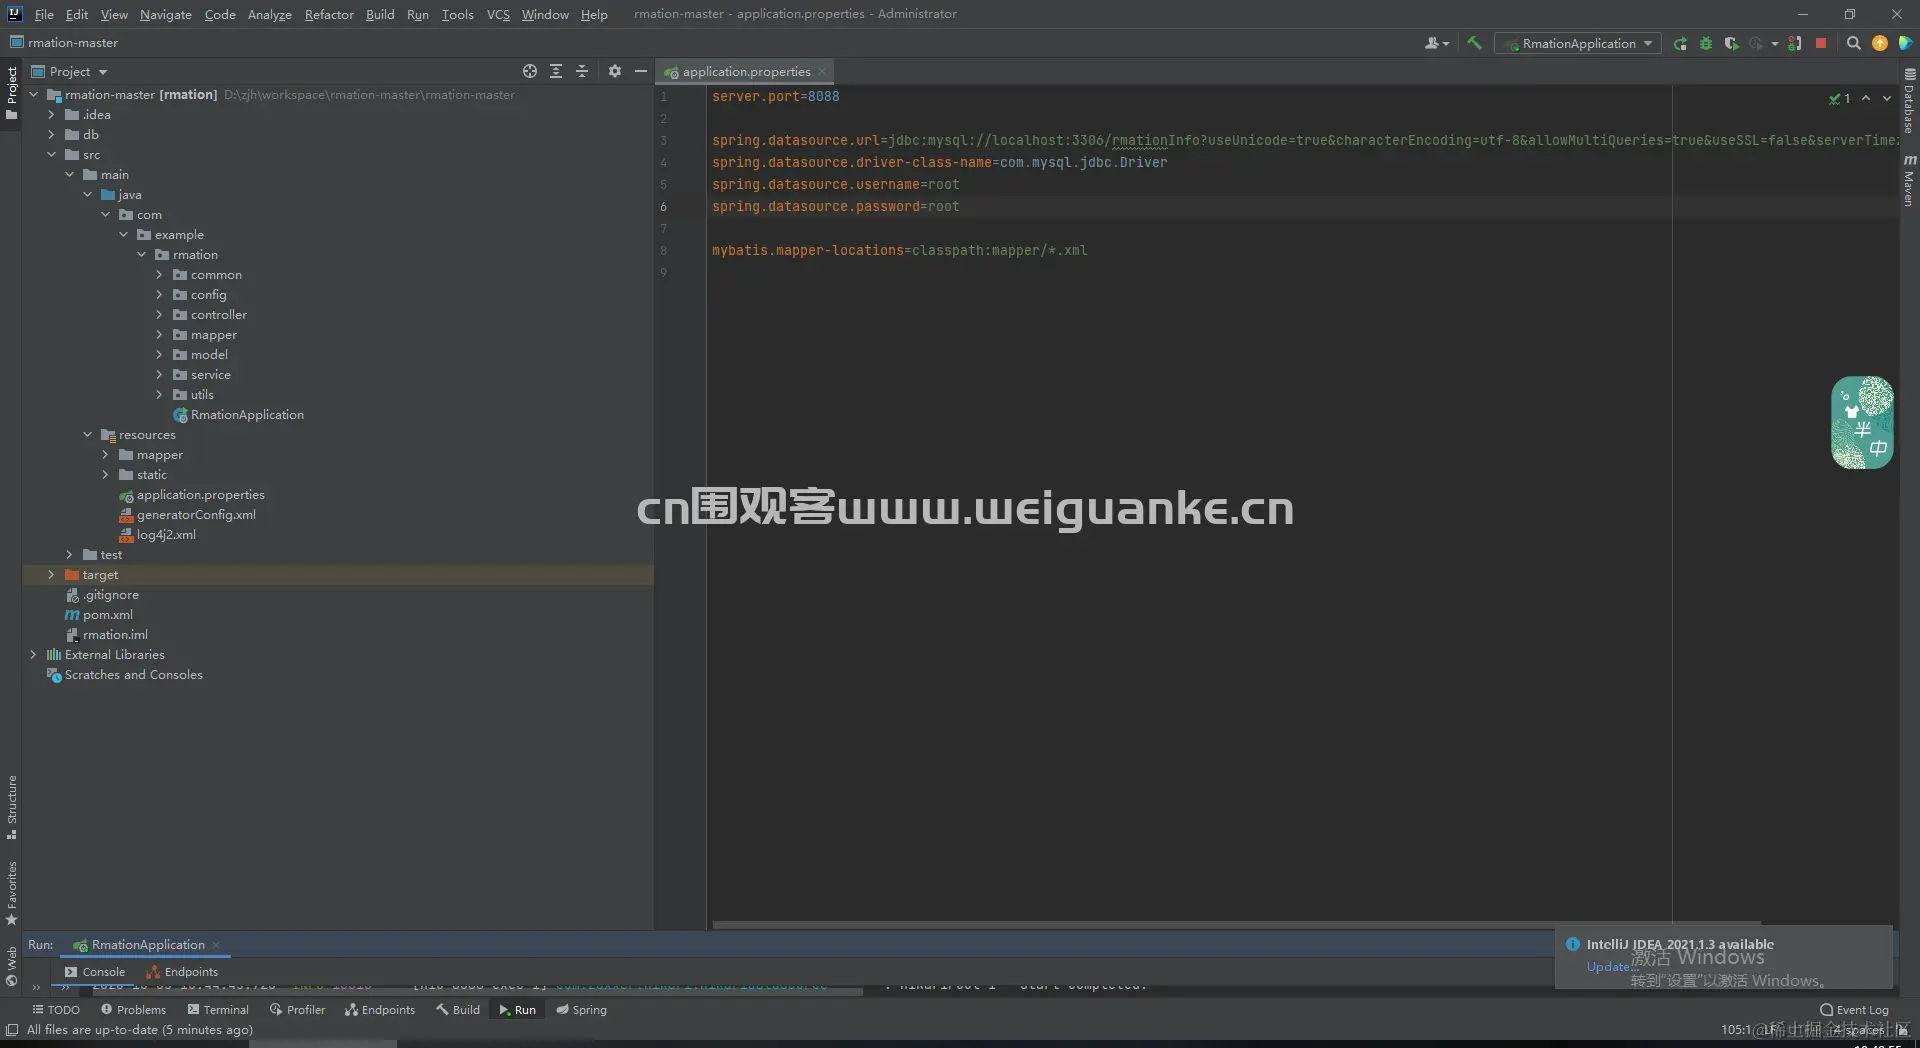Expand the test folder
1920x1048 pixels.
click(69, 554)
